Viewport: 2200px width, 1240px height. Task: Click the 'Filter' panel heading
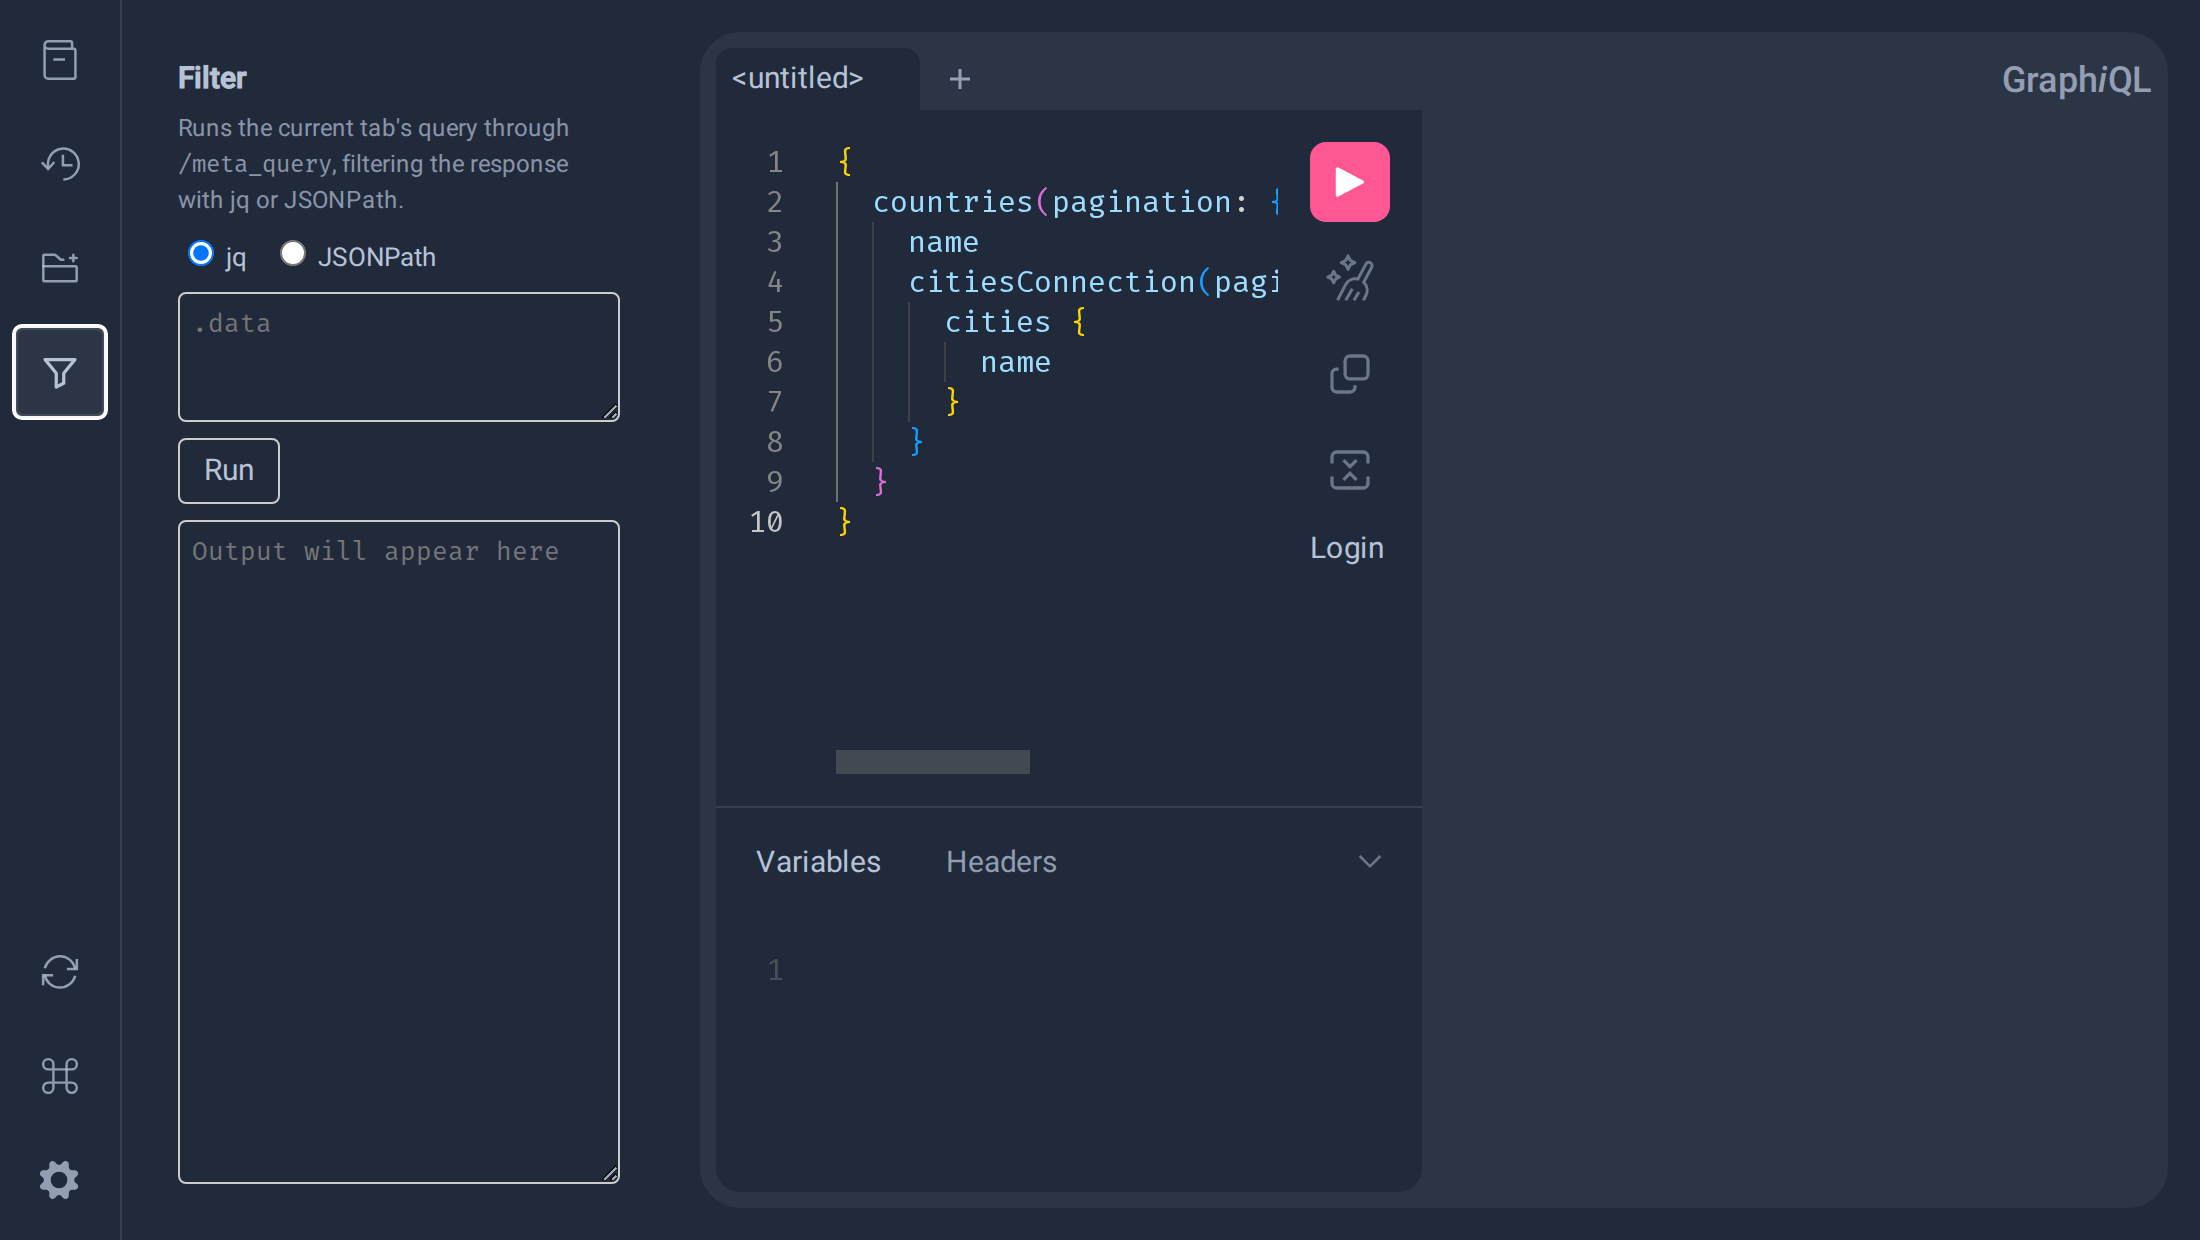pos(212,78)
